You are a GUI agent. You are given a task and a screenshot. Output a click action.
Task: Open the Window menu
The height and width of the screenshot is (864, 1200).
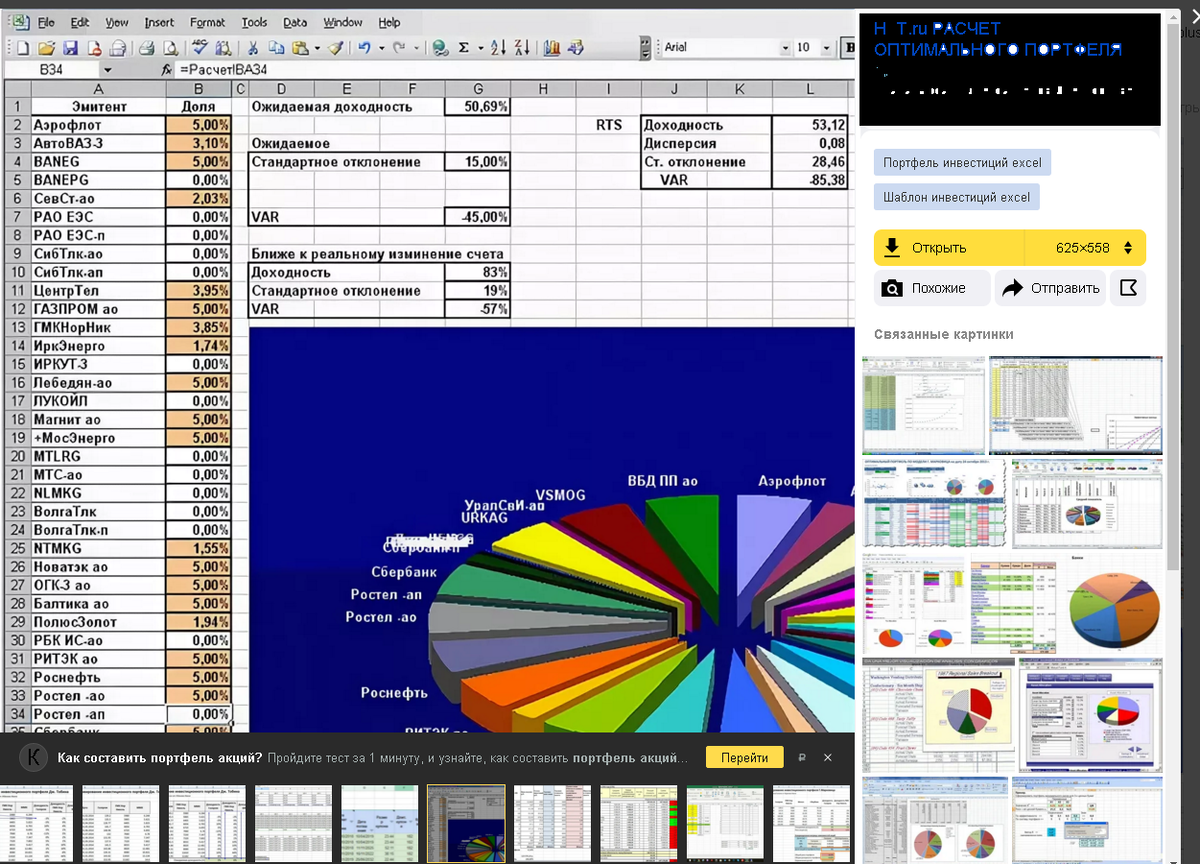[343, 22]
